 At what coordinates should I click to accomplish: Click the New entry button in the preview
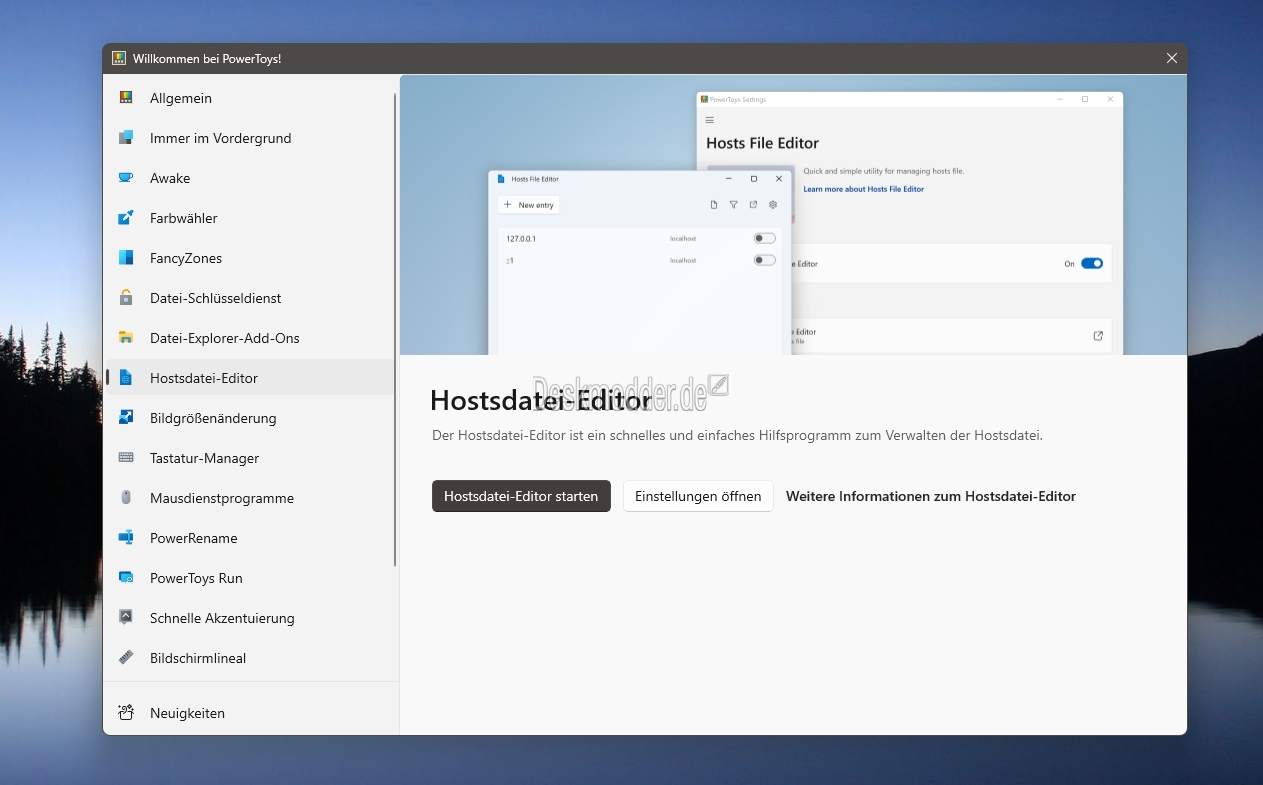[529, 205]
